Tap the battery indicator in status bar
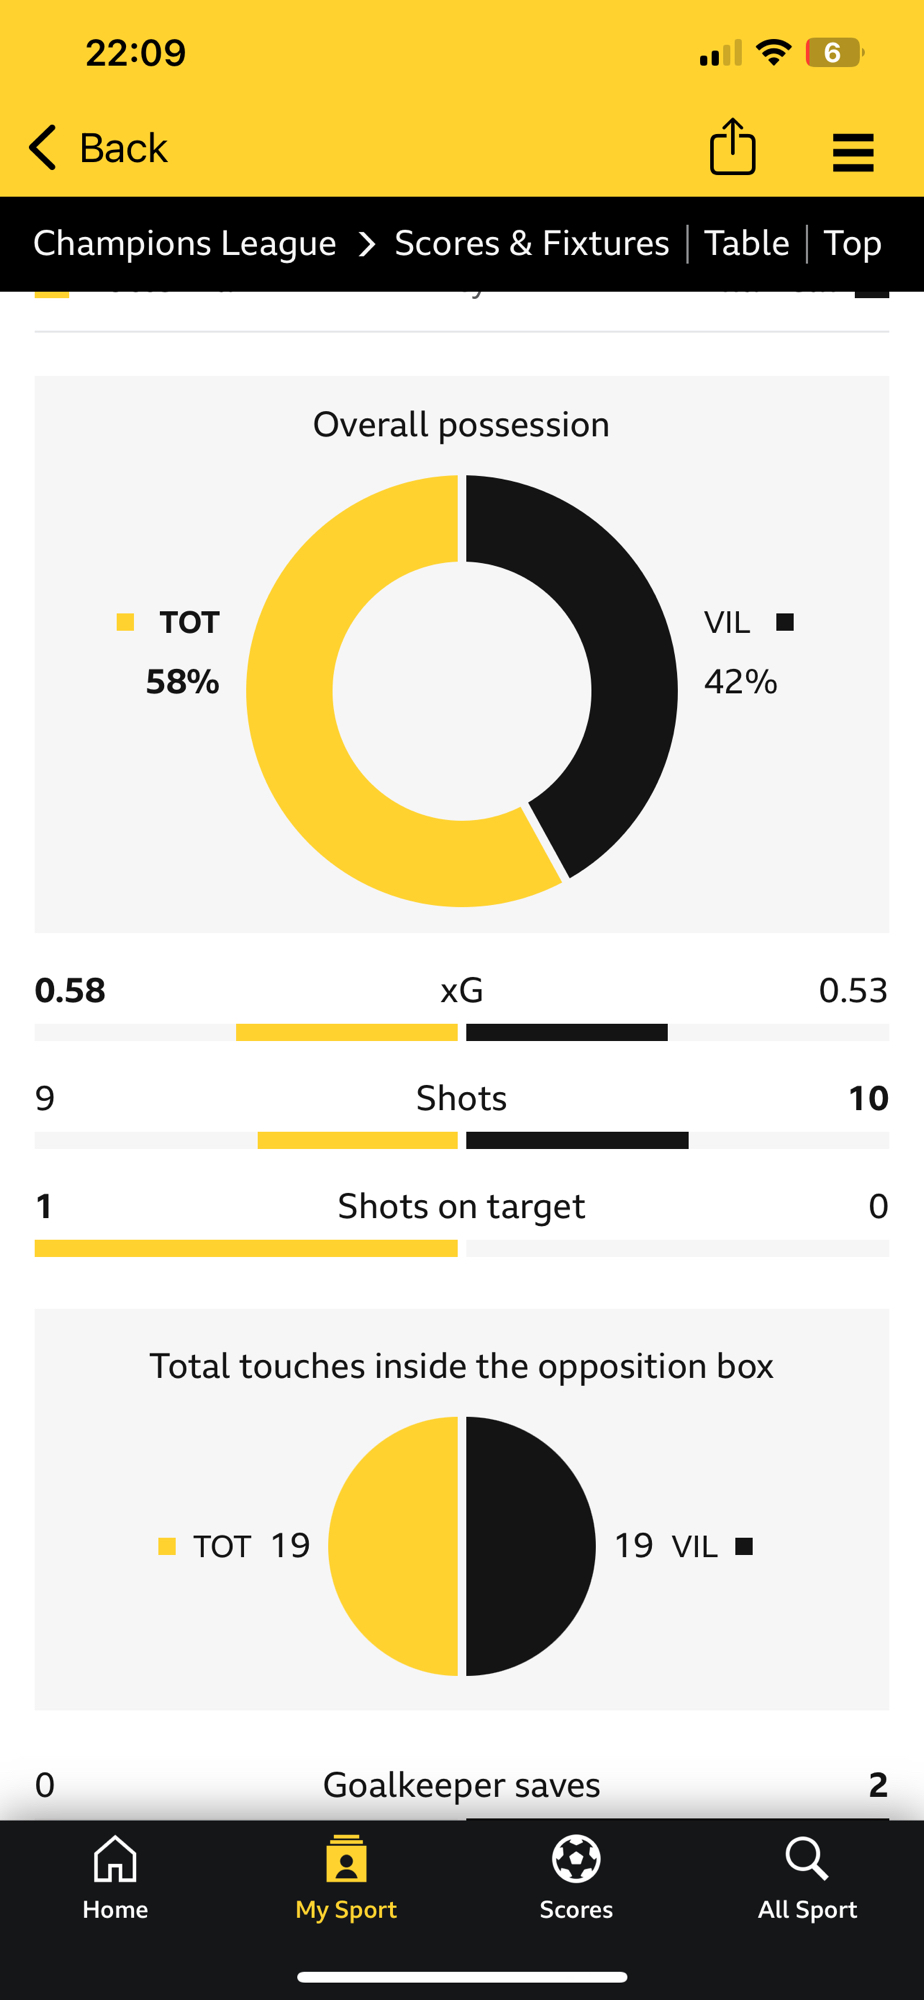924x2000 pixels. coord(834,52)
